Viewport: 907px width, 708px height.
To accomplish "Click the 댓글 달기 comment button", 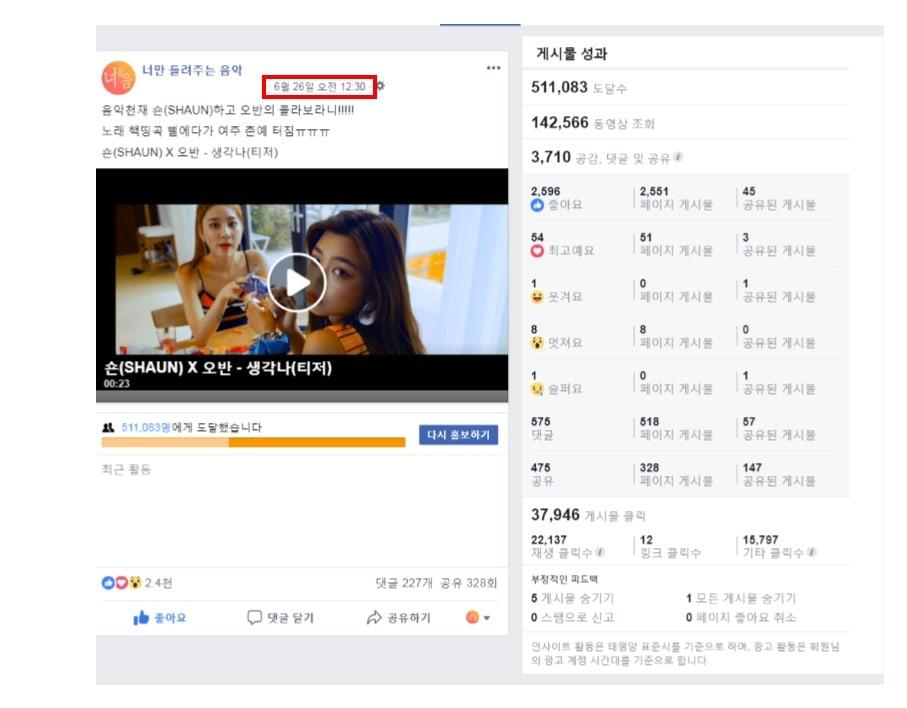I will point(280,618).
